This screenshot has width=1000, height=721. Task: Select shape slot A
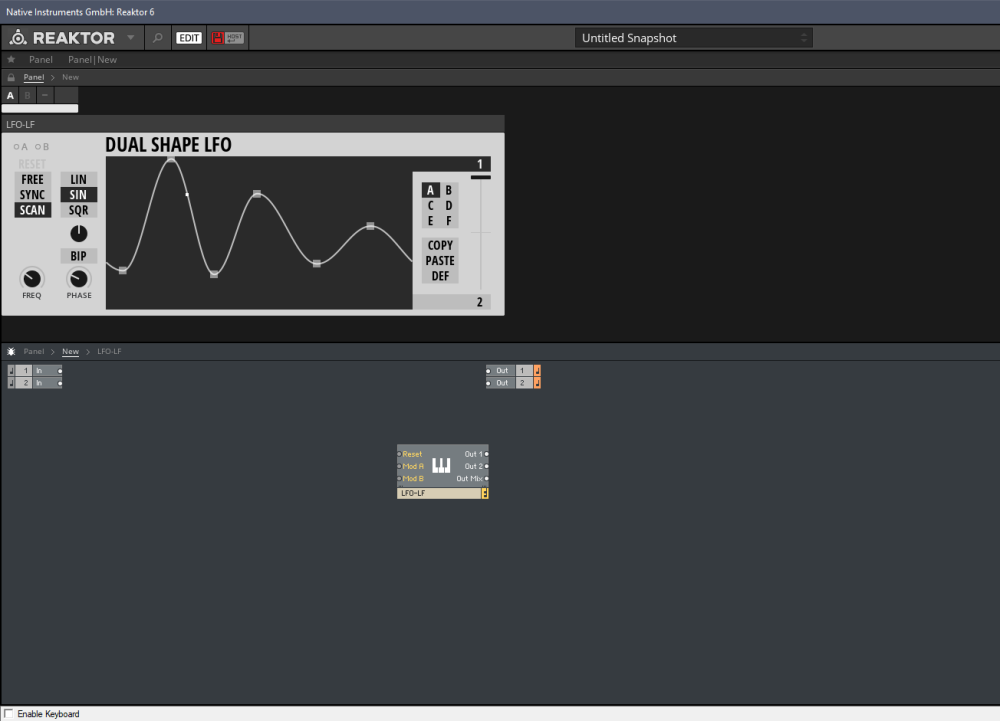[x=430, y=190]
